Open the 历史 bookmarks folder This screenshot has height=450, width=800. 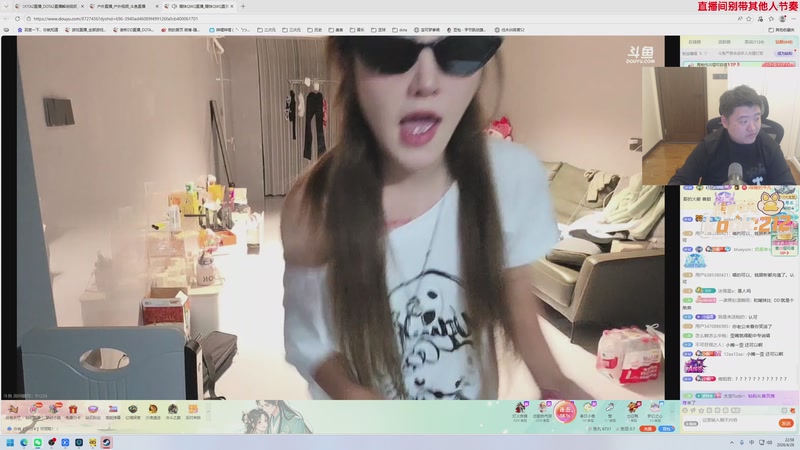(315, 30)
